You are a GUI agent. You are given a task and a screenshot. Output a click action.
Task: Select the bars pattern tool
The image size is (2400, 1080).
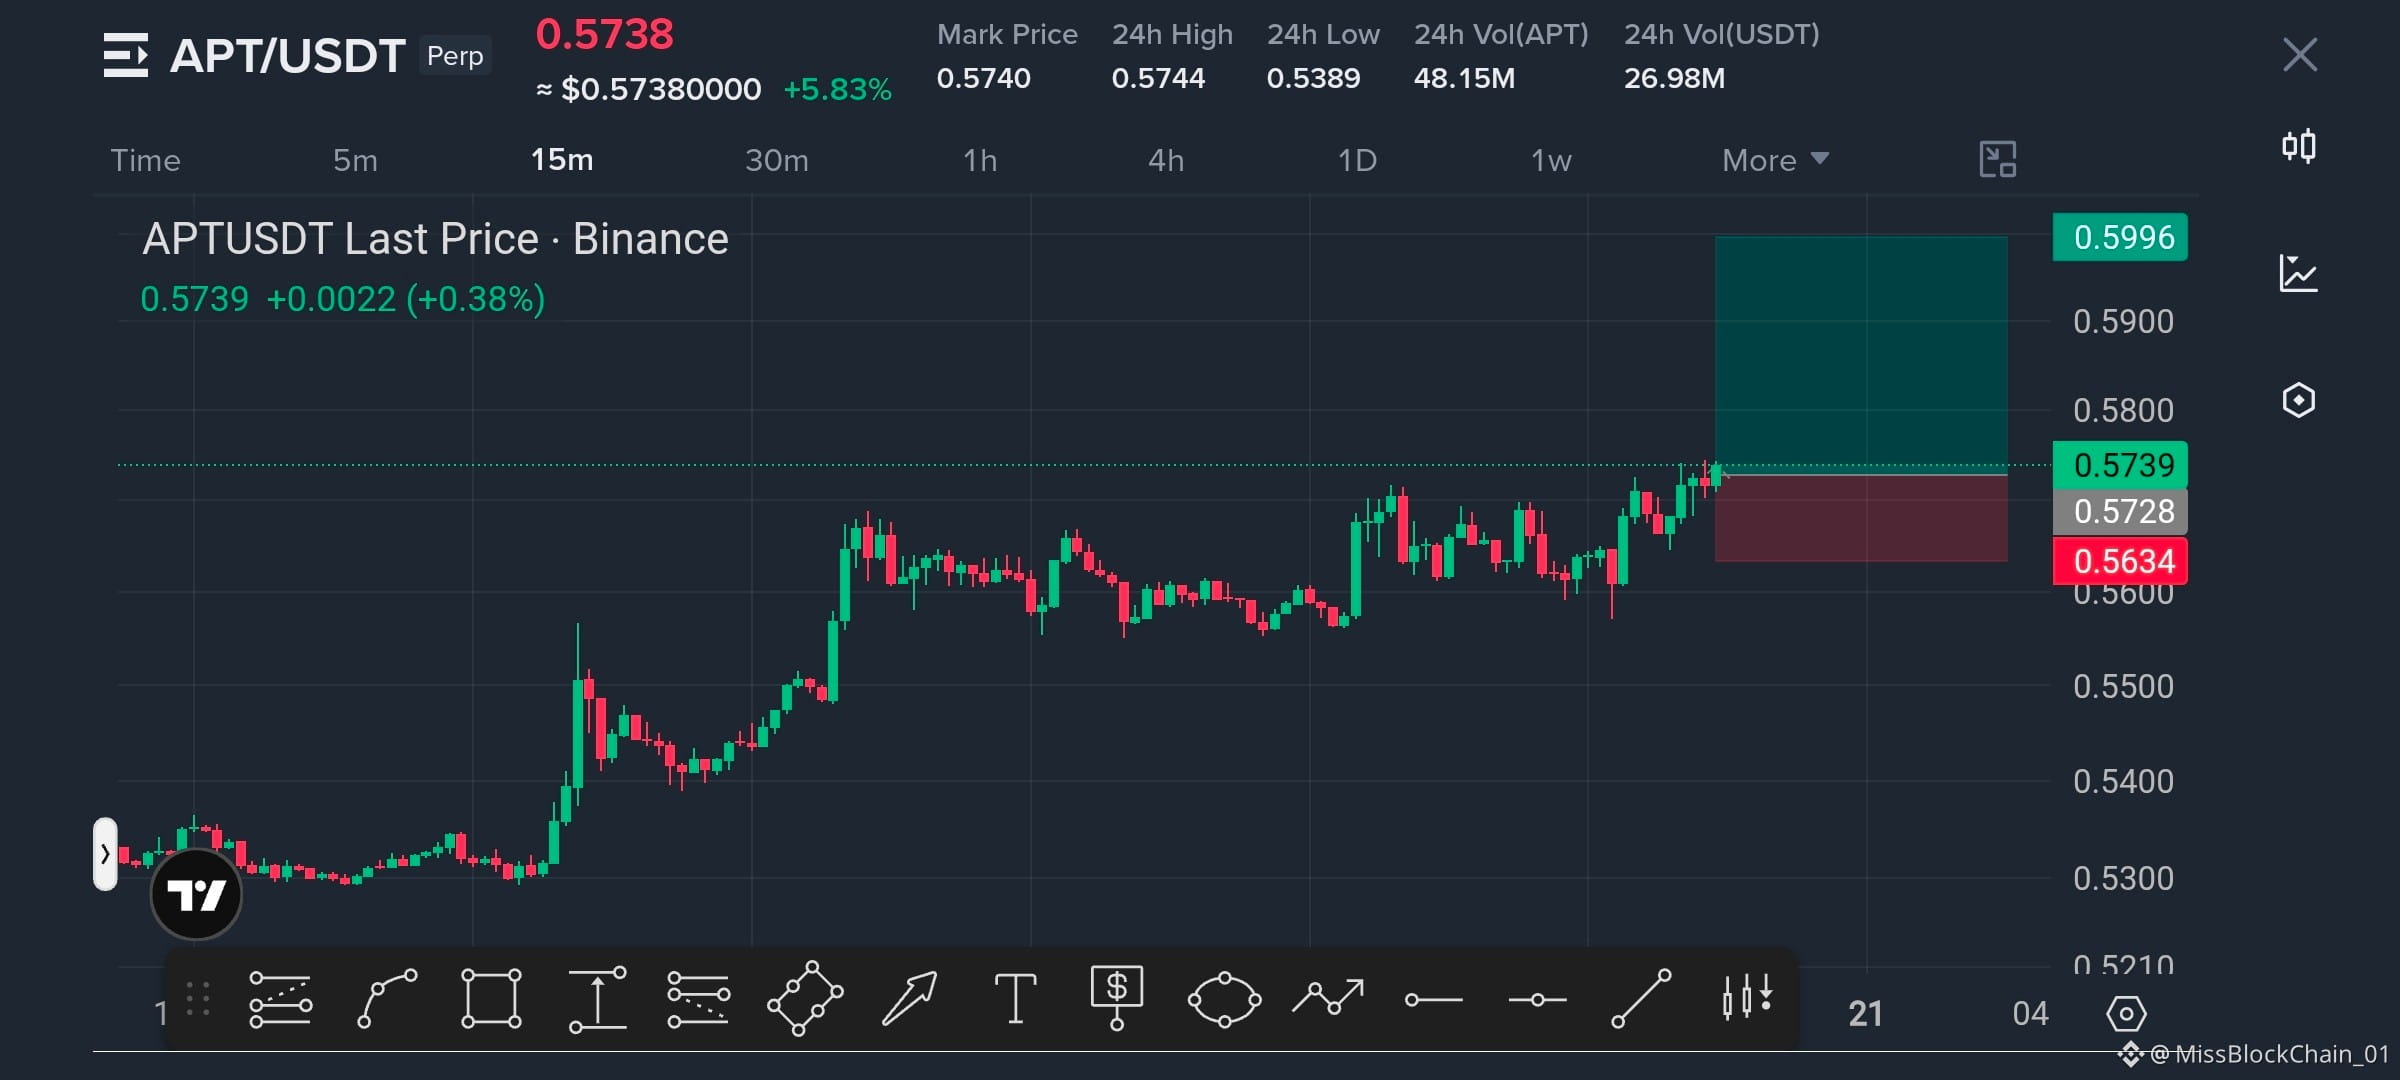click(1747, 997)
